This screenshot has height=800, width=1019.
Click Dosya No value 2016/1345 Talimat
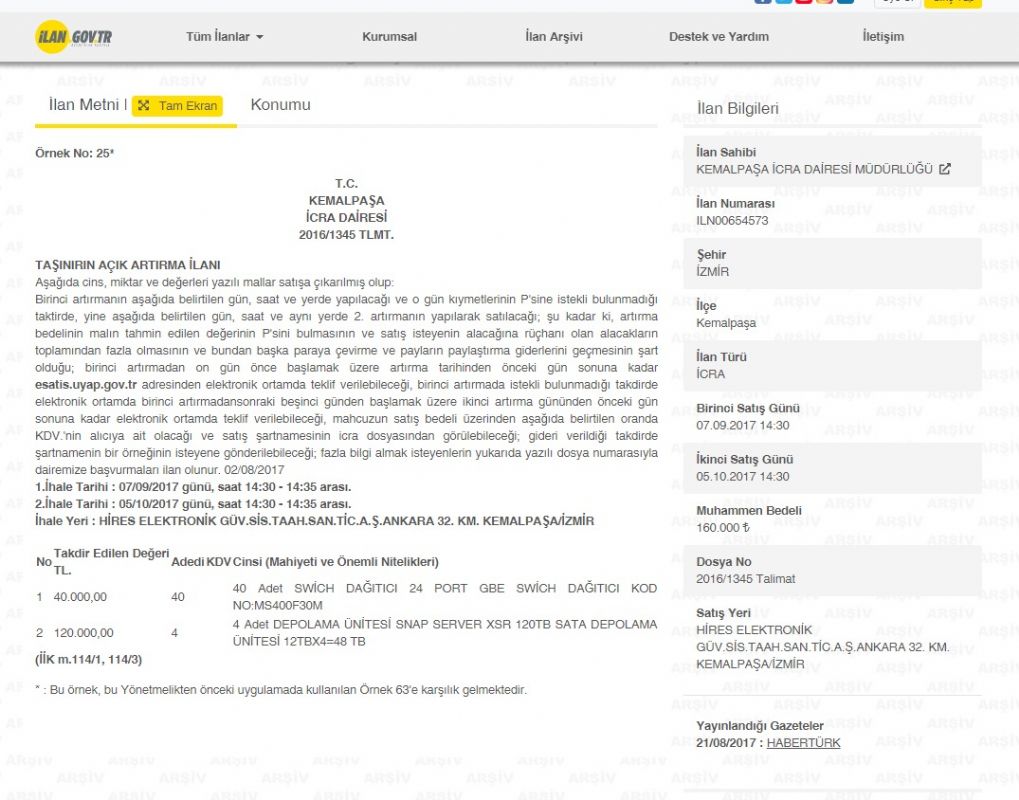coord(745,578)
